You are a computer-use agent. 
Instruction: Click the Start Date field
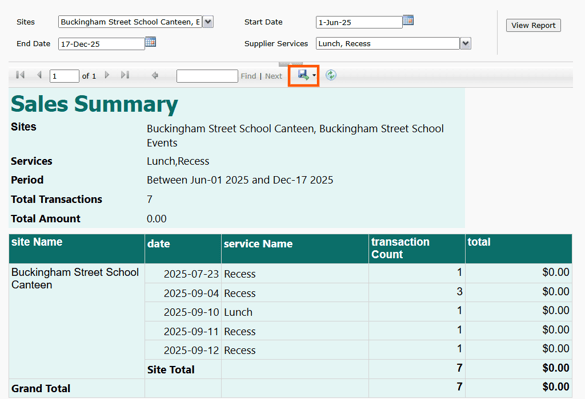359,22
